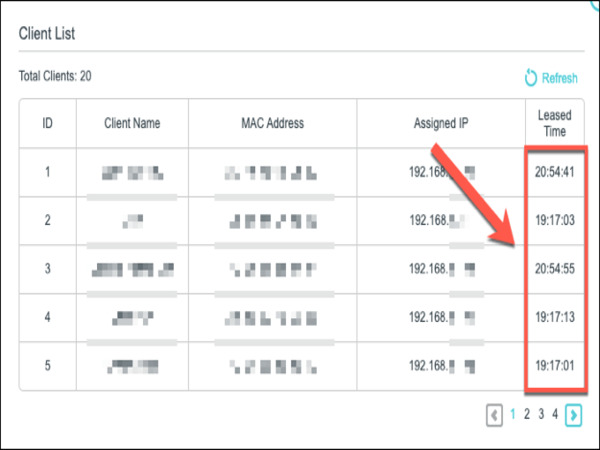Image resolution: width=600 pixels, height=450 pixels.
Task: Jump to page 4 of client list
Action: coord(555,414)
